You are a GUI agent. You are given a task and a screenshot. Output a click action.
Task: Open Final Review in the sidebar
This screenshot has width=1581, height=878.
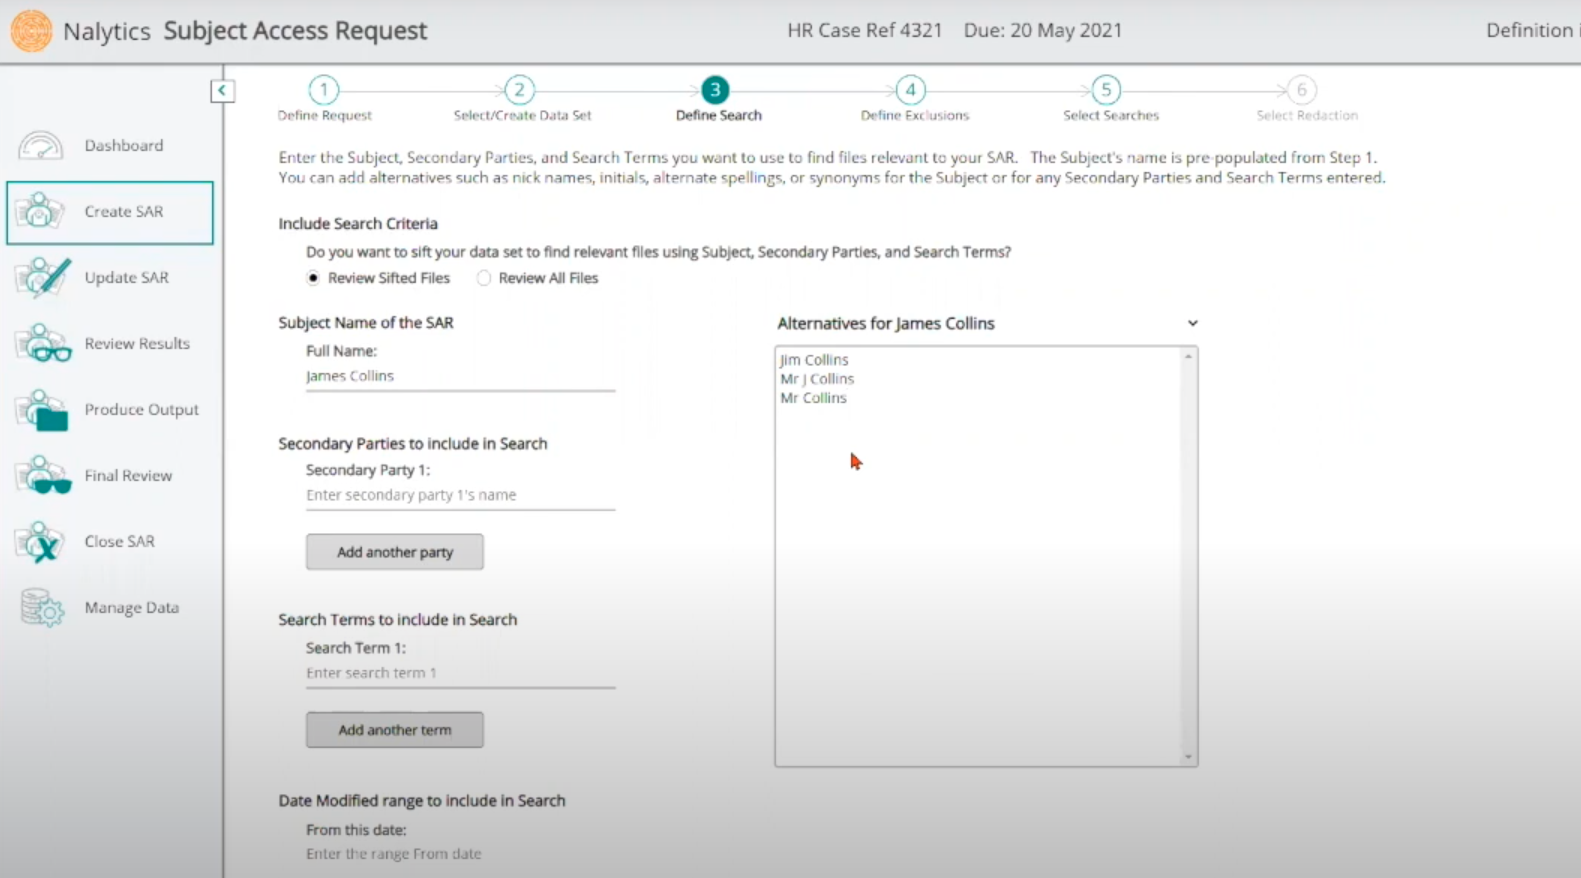pos(110,476)
